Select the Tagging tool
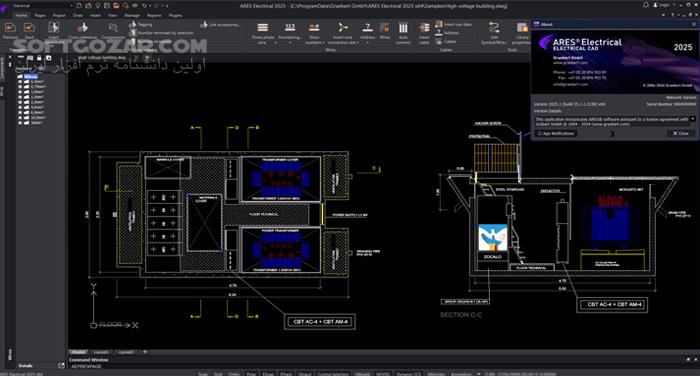 [141, 25]
